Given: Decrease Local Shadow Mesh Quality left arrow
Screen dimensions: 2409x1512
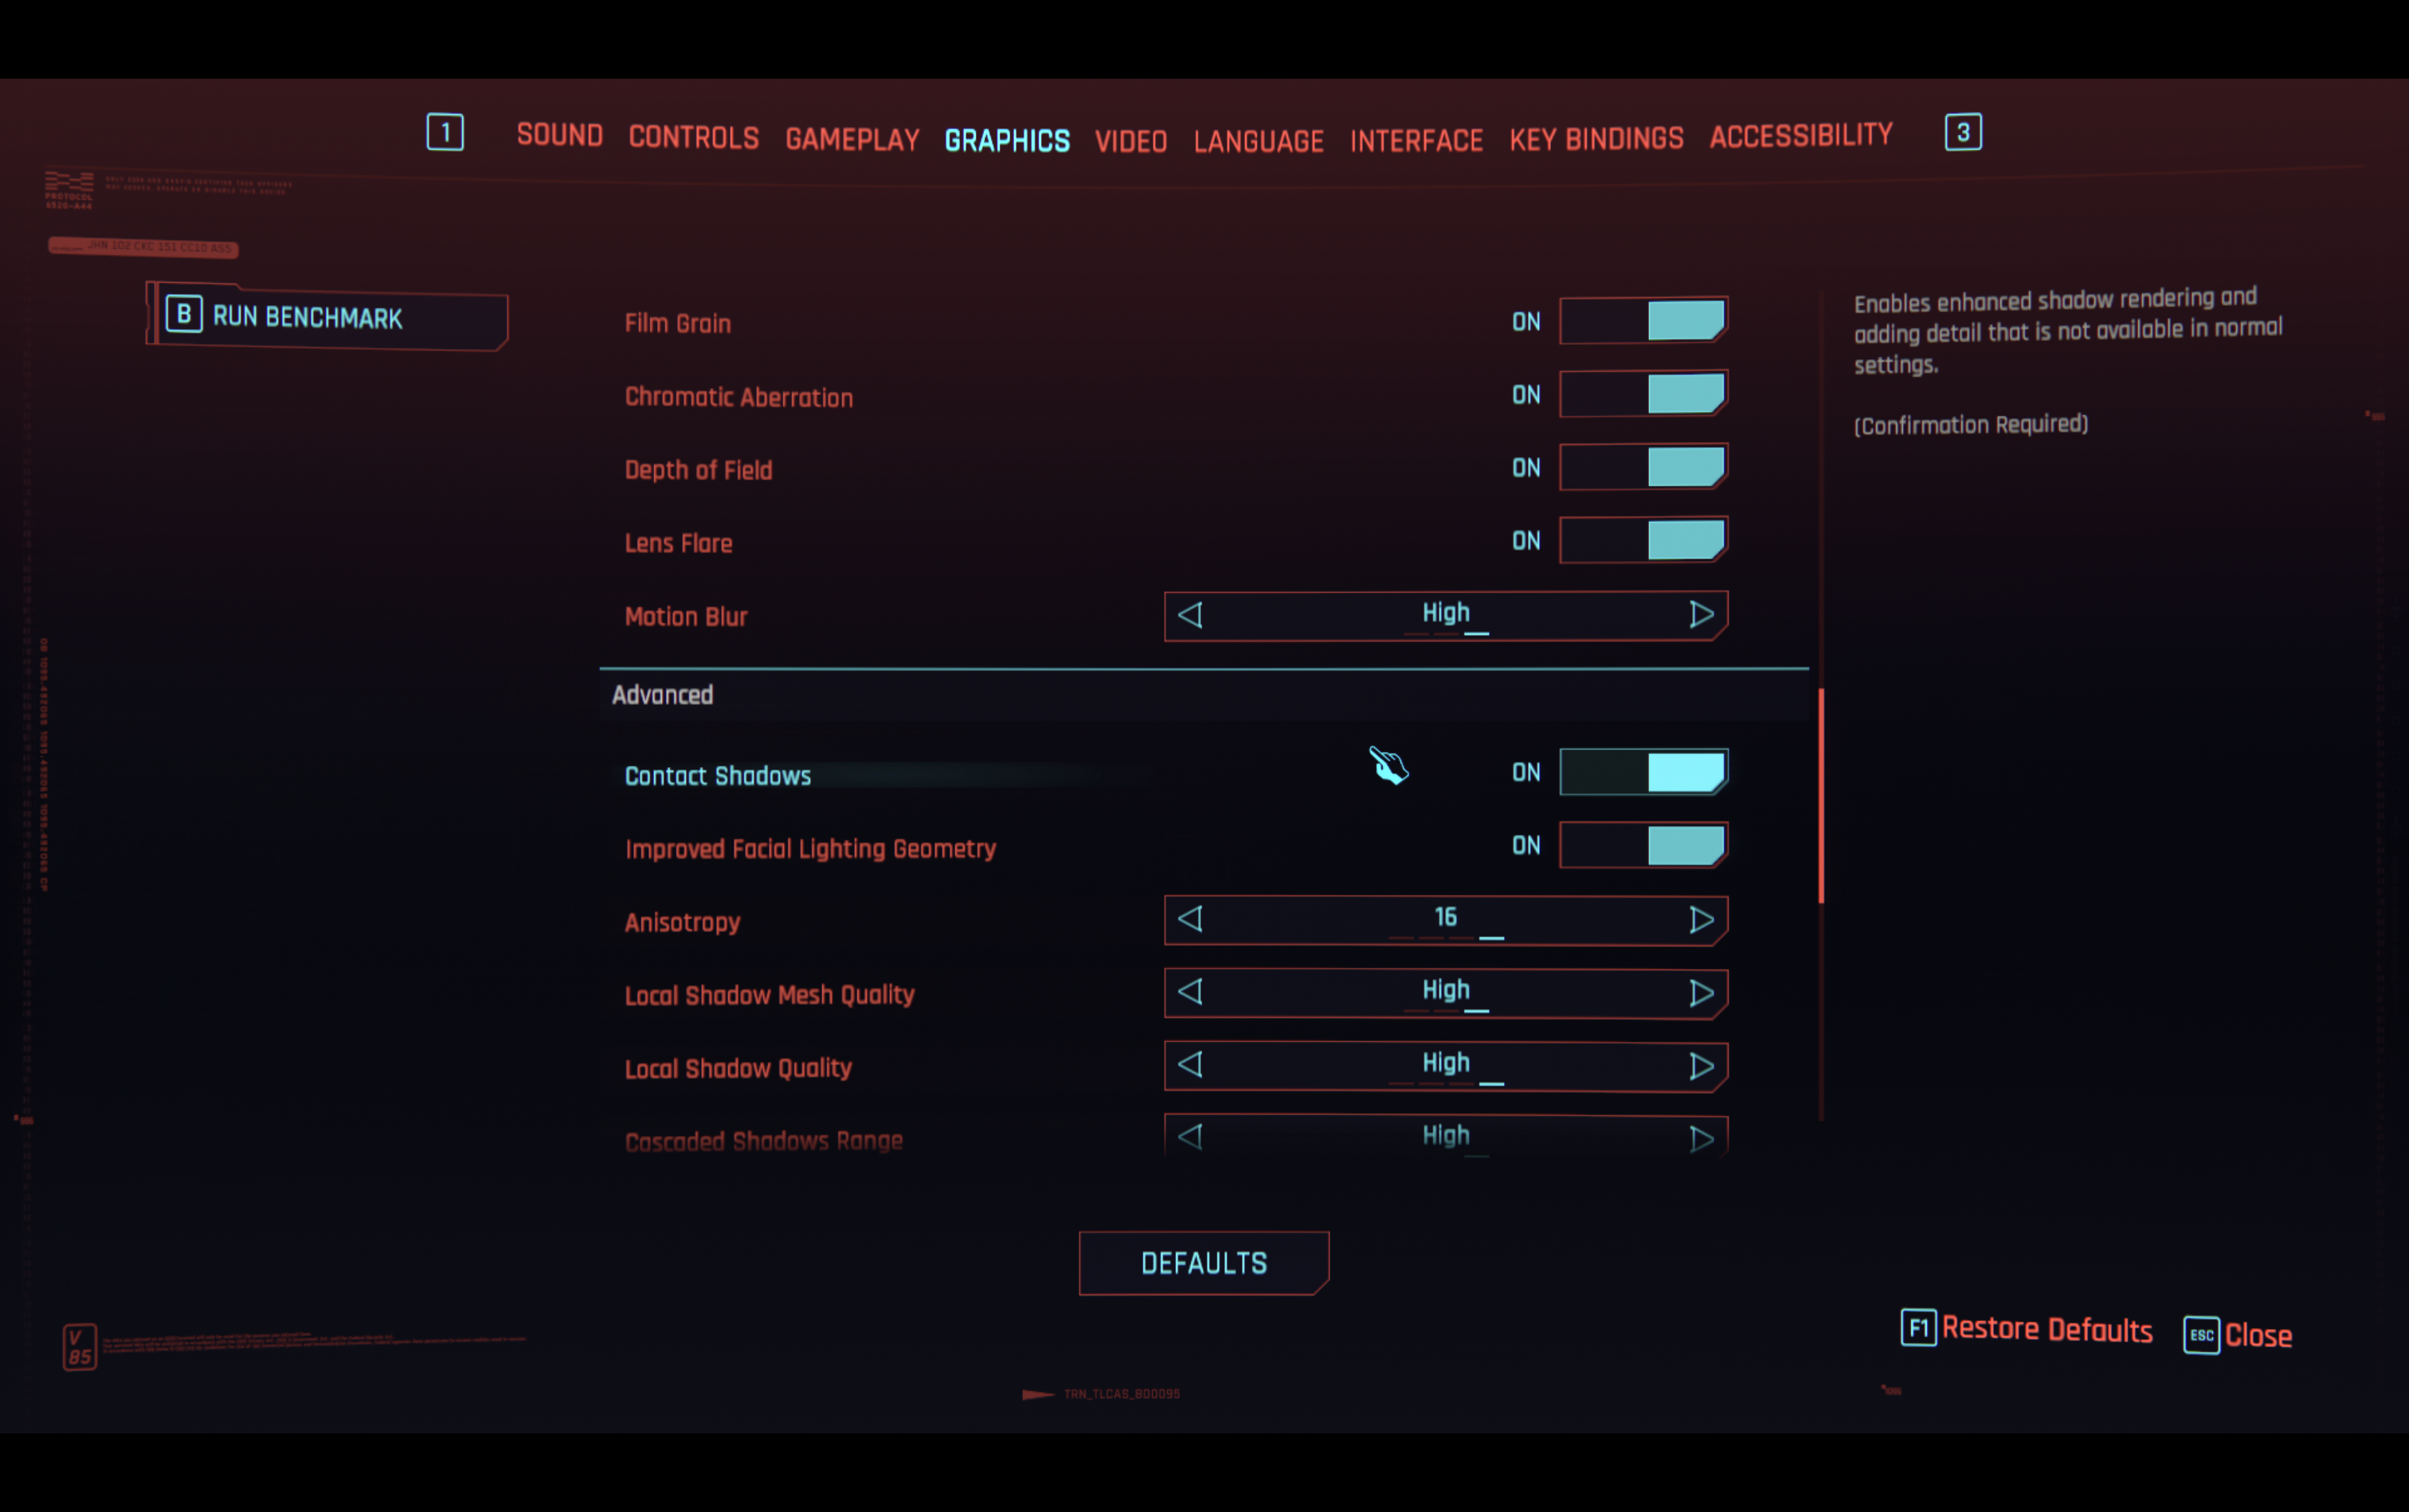Looking at the screenshot, I should coord(1190,992).
